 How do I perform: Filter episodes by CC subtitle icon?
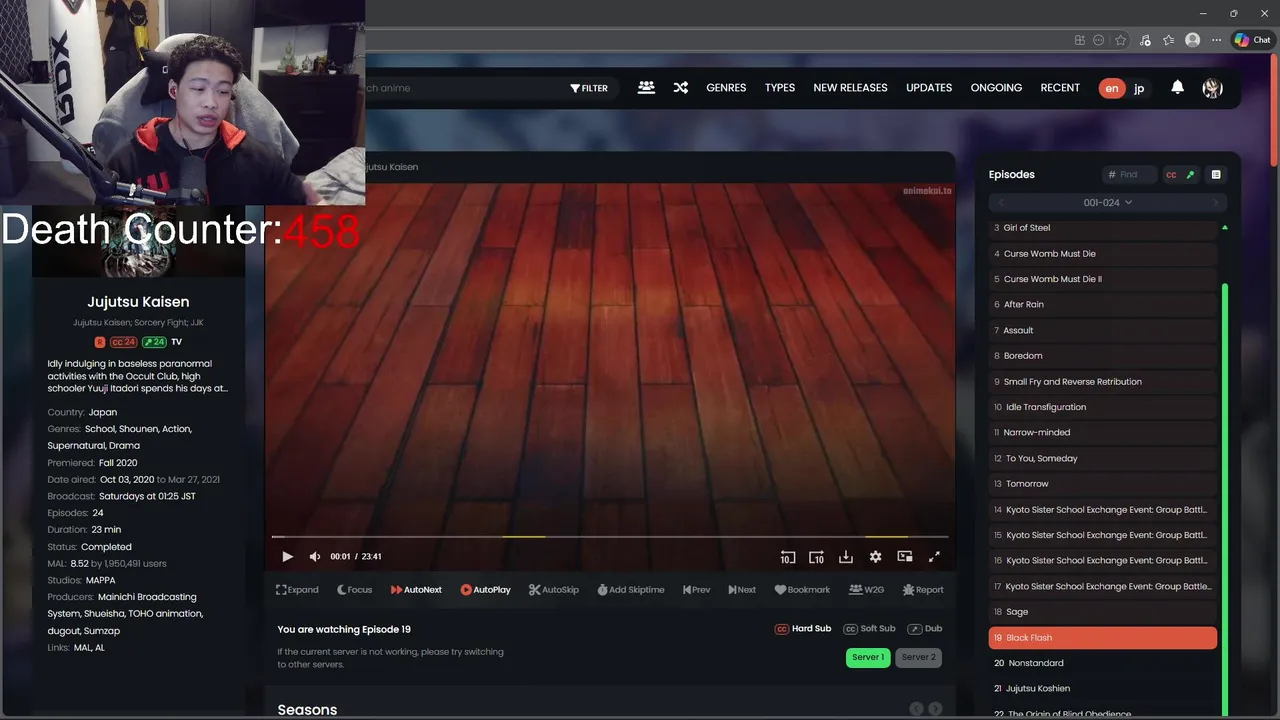point(1171,175)
